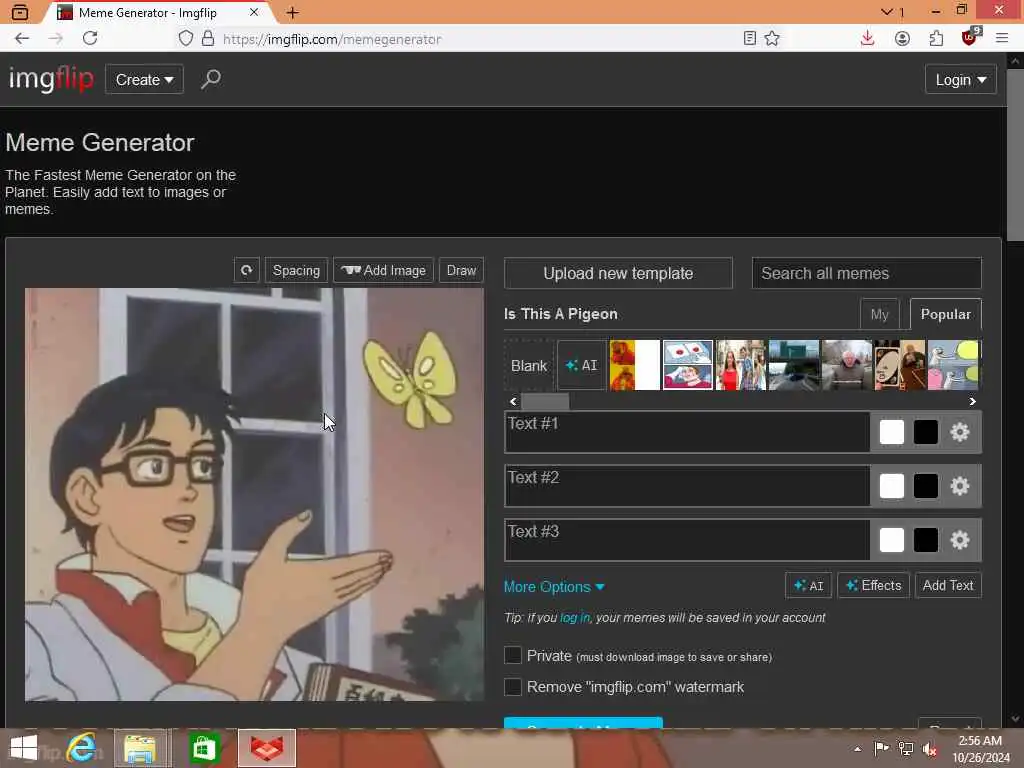Open the site search magnifier
The height and width of the screenshot is (768, 1024).
point(210,80)
